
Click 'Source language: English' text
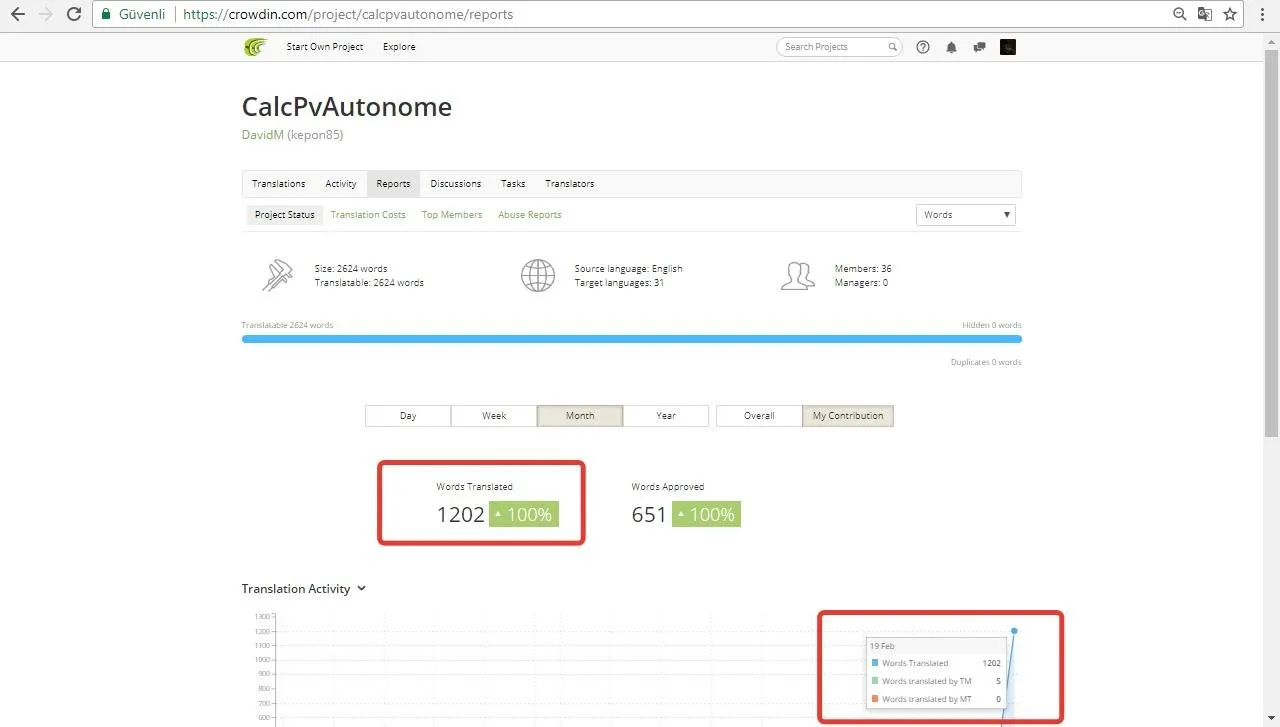coord(628,269)
